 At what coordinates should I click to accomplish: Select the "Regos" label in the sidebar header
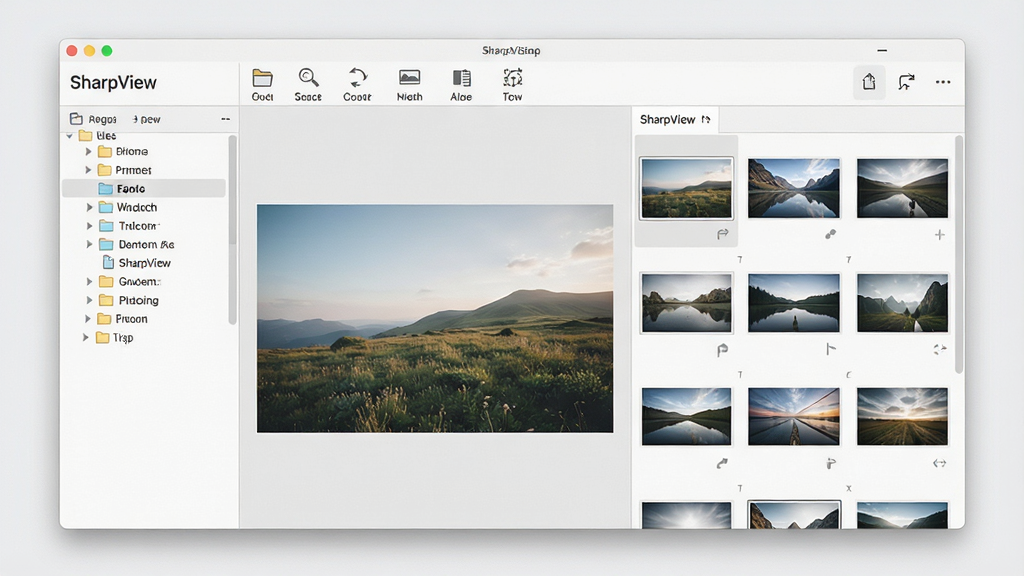[x=103, y=120]
